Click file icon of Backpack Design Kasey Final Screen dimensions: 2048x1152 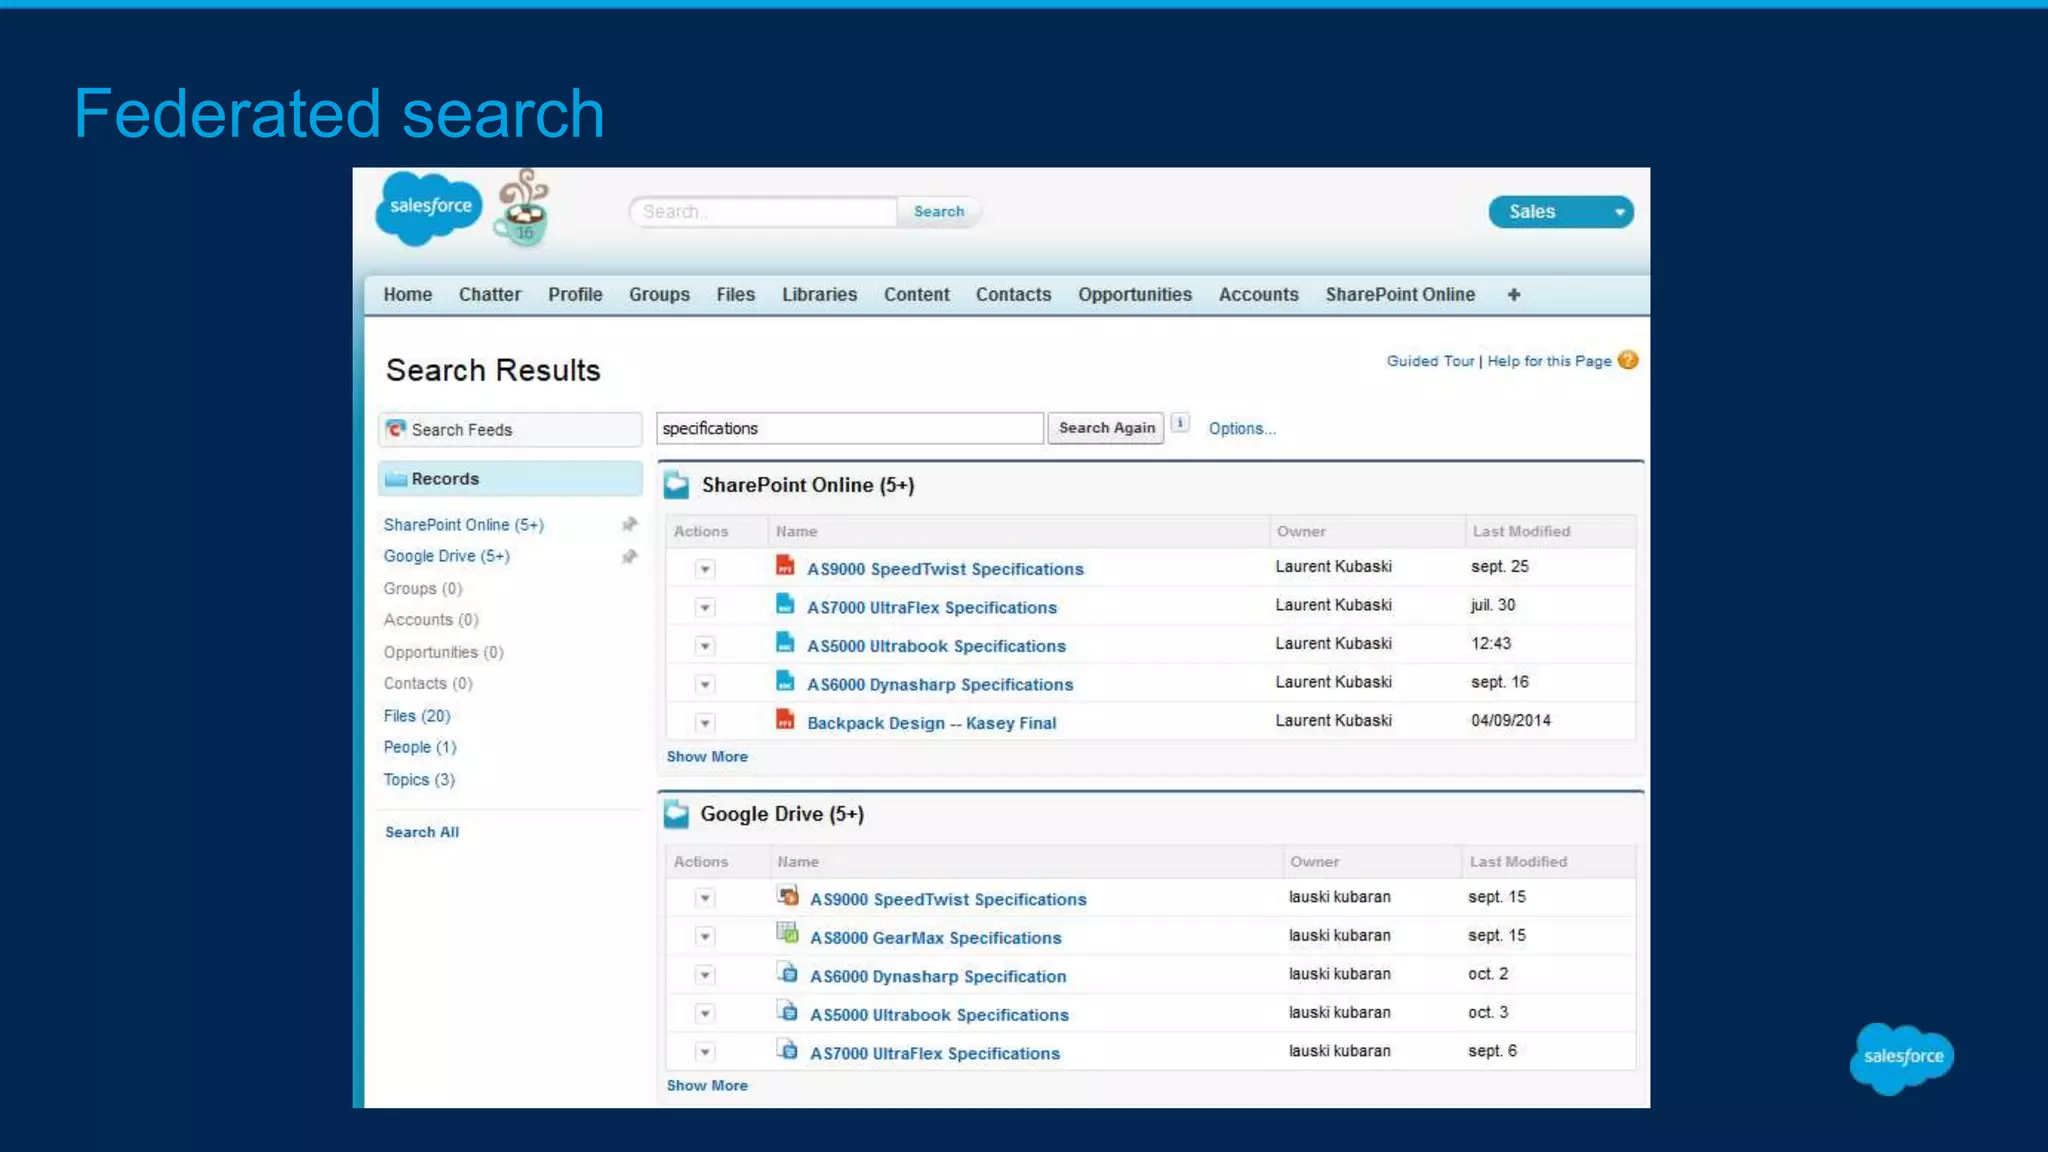pos(785,720)
